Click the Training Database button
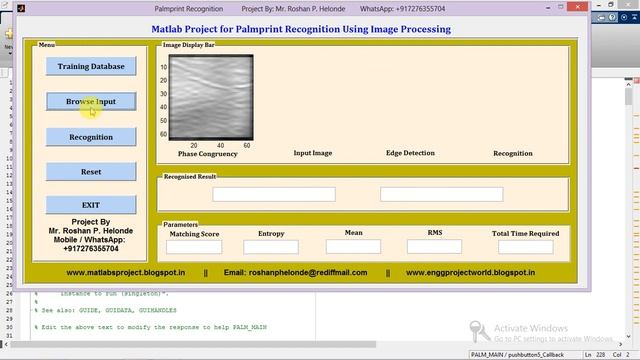Image resolution: width=640 pixels, height=360 pixels. [91, 66]
